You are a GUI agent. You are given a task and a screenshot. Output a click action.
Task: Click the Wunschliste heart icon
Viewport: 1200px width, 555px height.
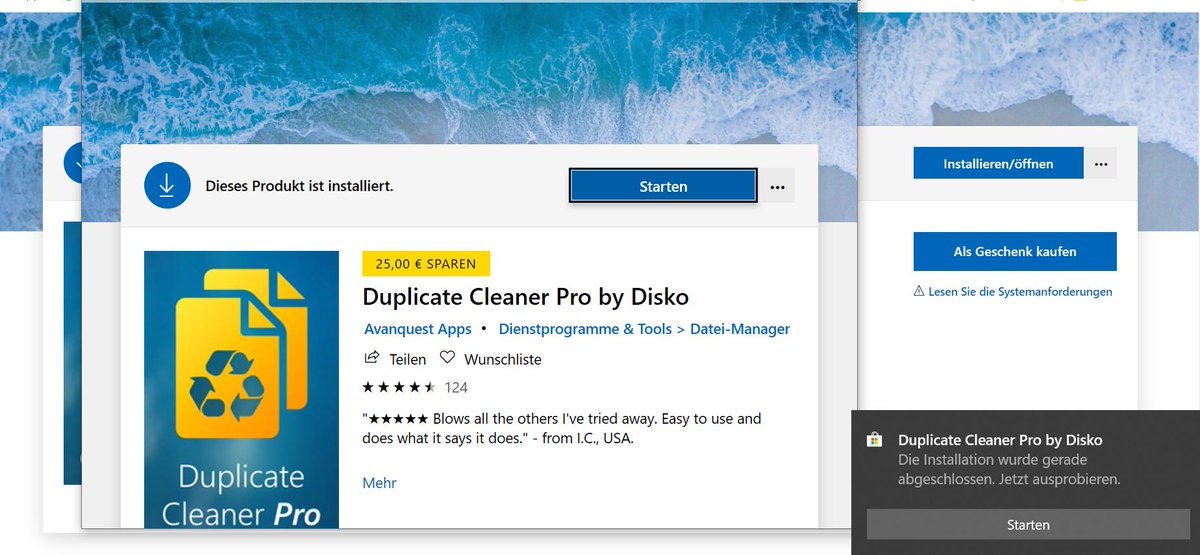[x=447, y=358]
